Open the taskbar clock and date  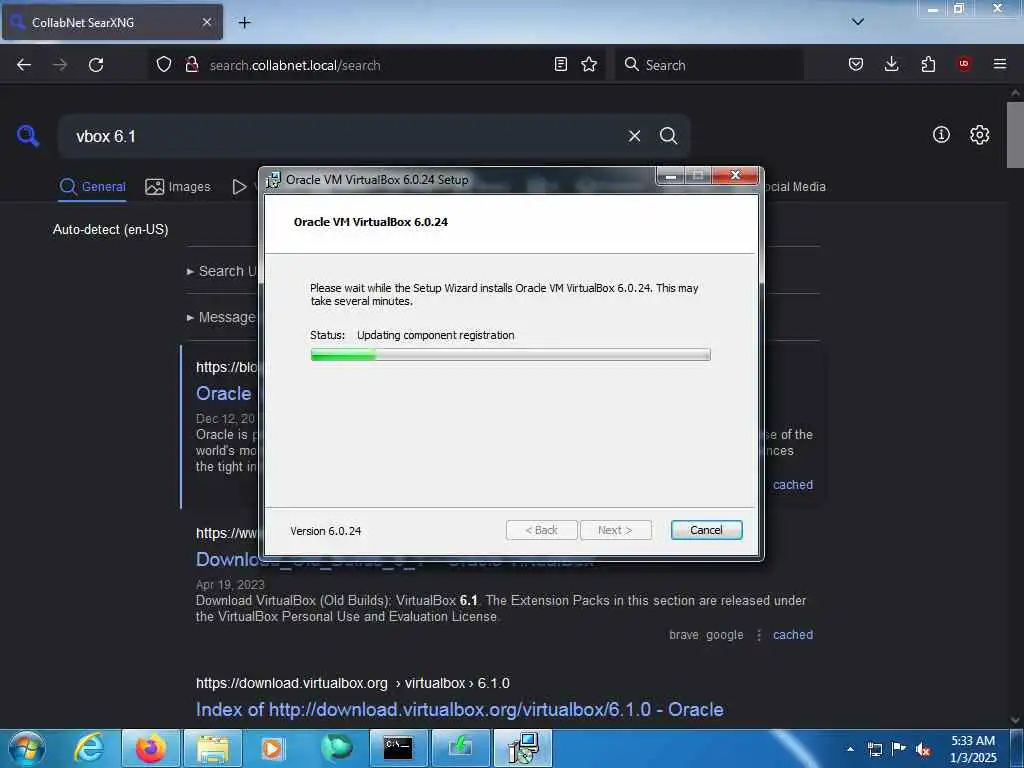(x=973, y=749)
